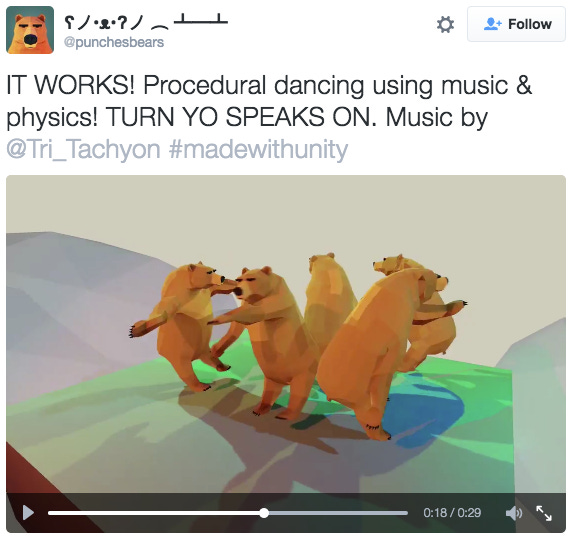Open the @punchesbears handle link
This screenshot has width=571, height=537.
click(114, 42)
